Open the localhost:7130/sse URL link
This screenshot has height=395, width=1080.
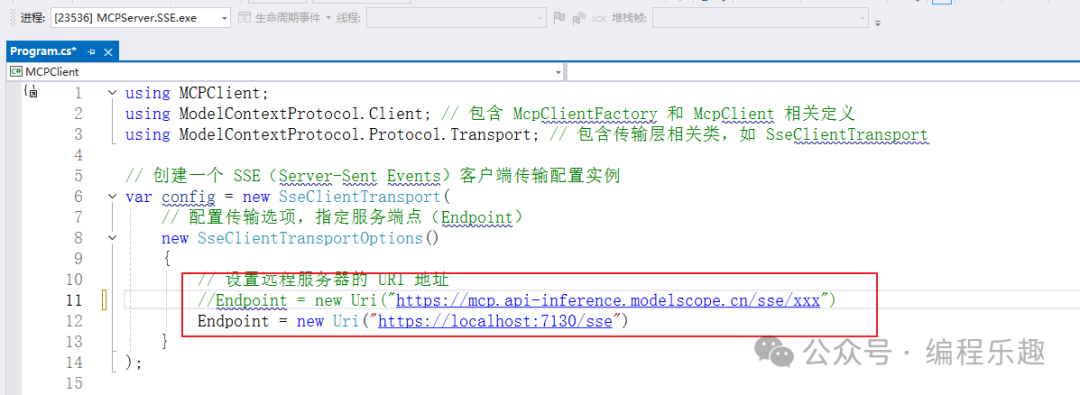495,321
